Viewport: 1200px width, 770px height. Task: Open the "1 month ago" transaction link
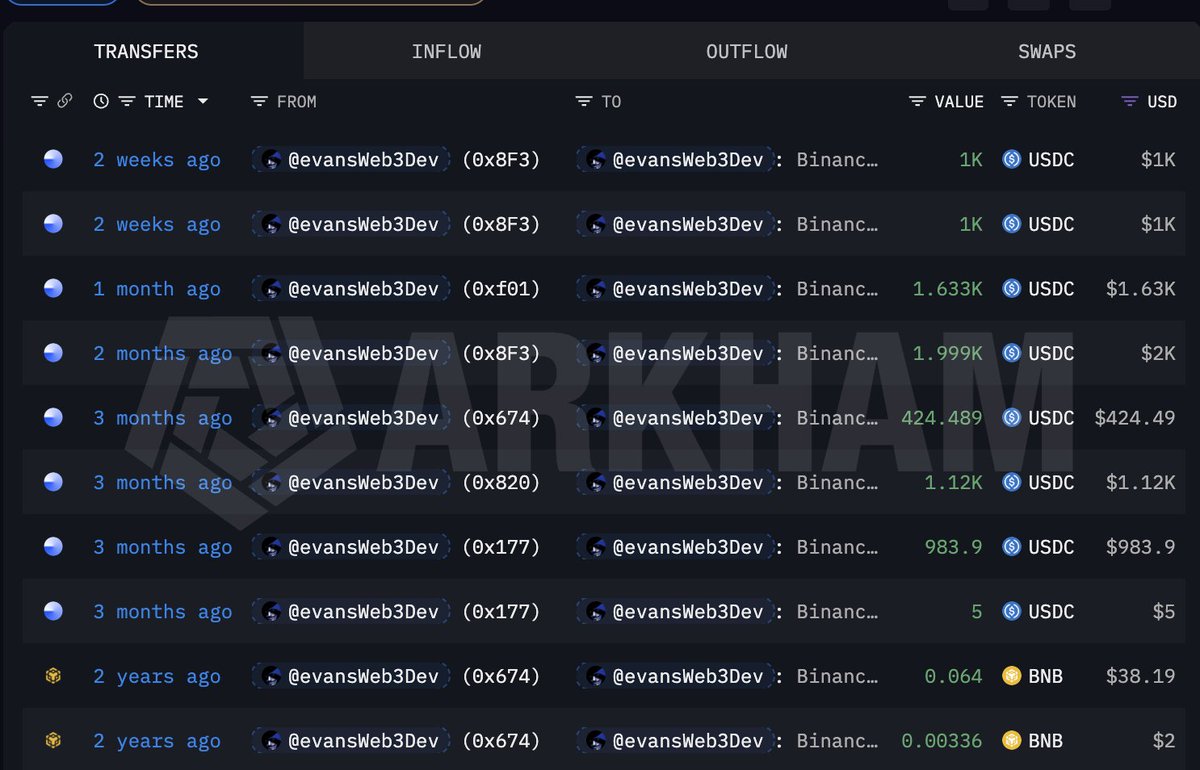point(157,288)
